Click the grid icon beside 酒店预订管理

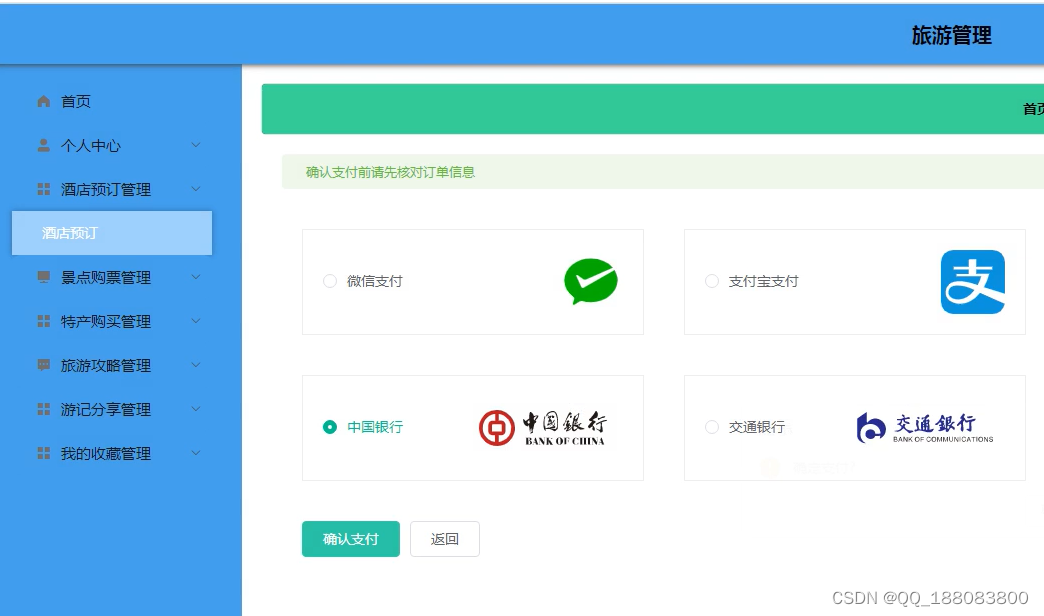(43, 189)
